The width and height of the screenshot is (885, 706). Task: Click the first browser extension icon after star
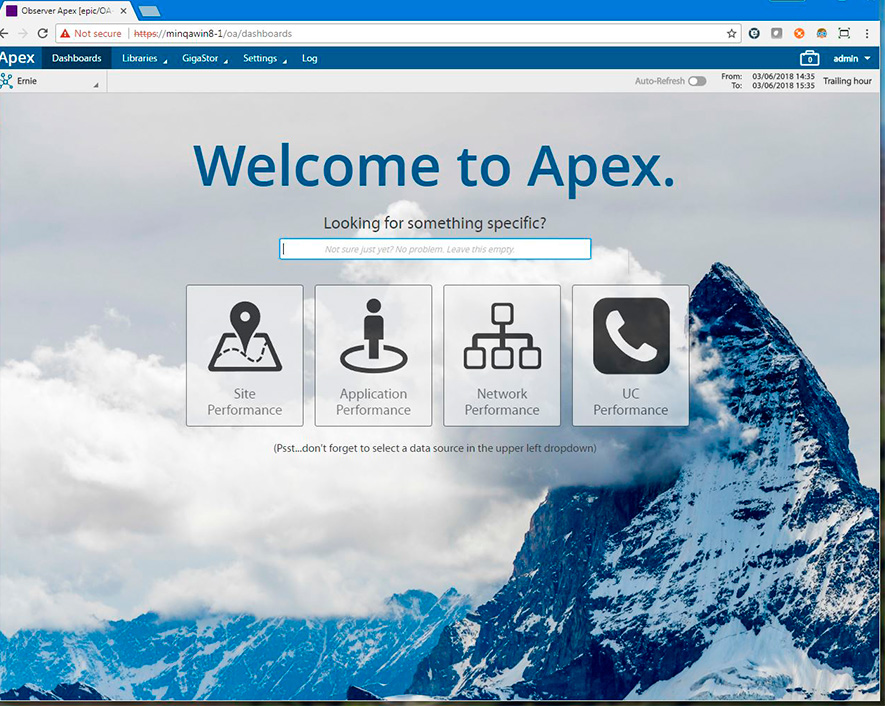754,33
